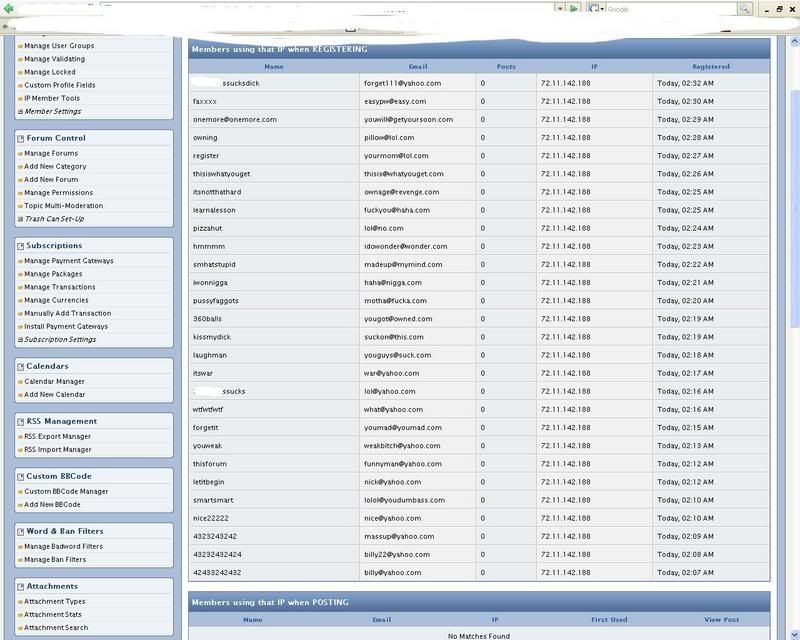Open the Google search engine selector
Screen dimensions: 800x640
point(596,9)
